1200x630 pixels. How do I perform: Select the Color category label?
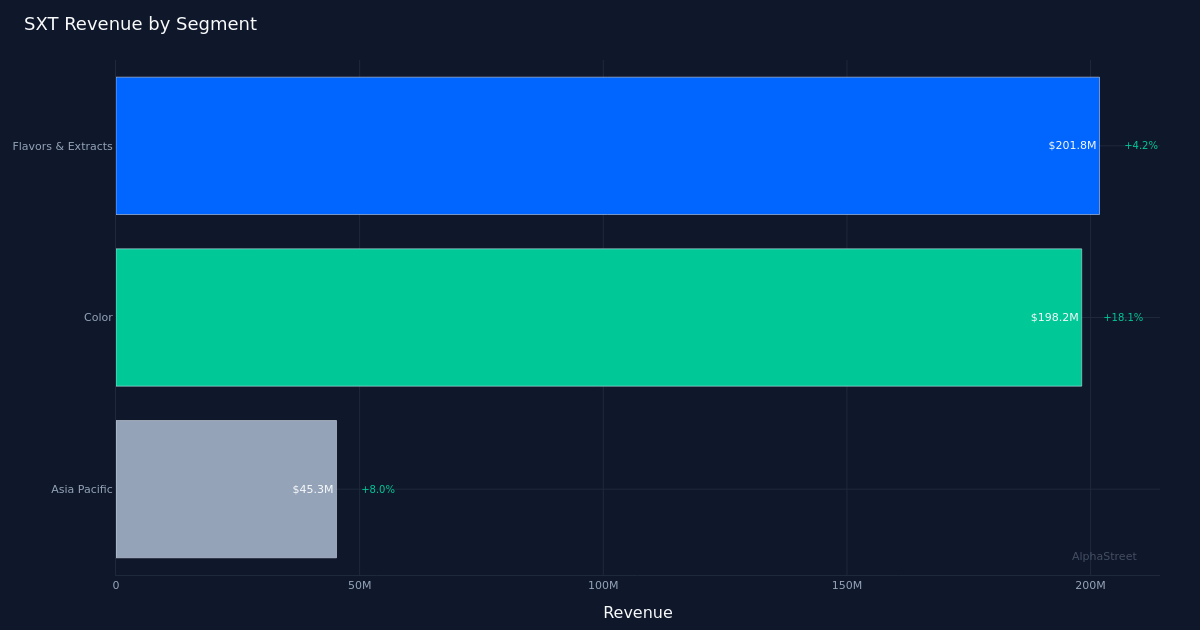[x=98, y=317]
